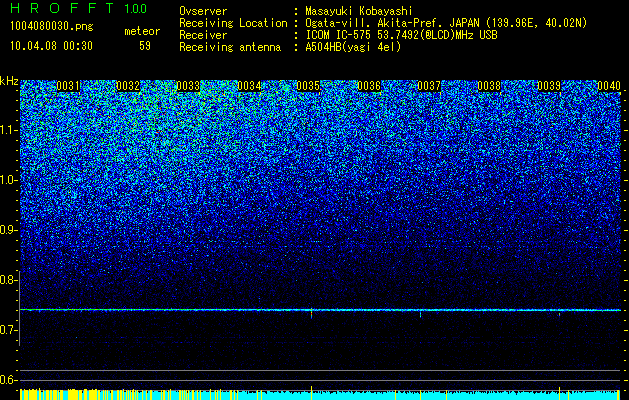Image resolution: width=629 pixels, height=400 pixels.
Task: Click the meteor count value 59
Action: click(x=145, y=46)
